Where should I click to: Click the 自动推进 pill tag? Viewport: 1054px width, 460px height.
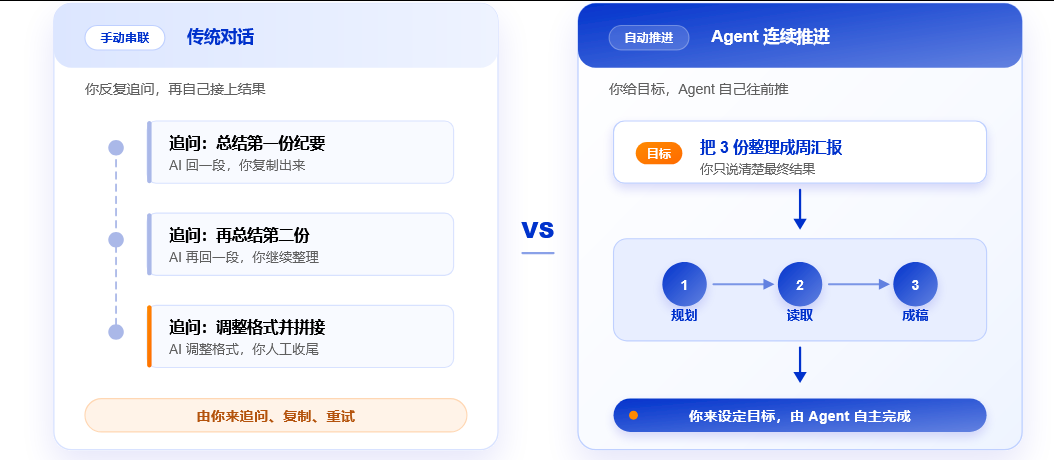(x=649, y=38)
